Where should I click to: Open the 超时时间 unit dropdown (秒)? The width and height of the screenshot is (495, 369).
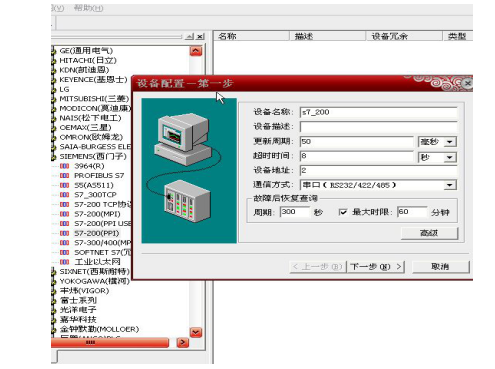[x=450, y=157]
